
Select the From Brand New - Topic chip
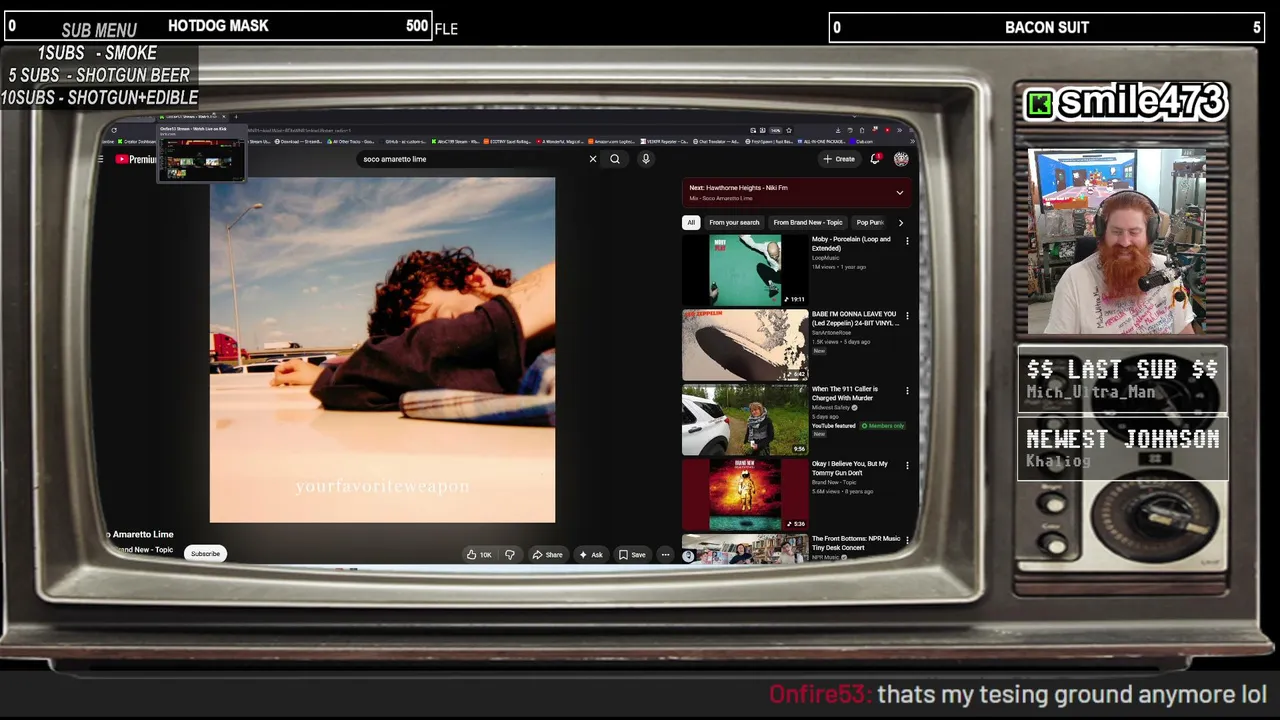pos(808,223)
